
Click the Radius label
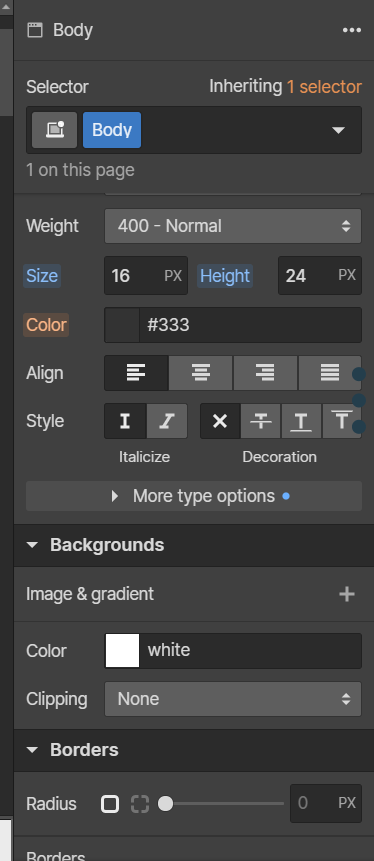pos(51,804)
